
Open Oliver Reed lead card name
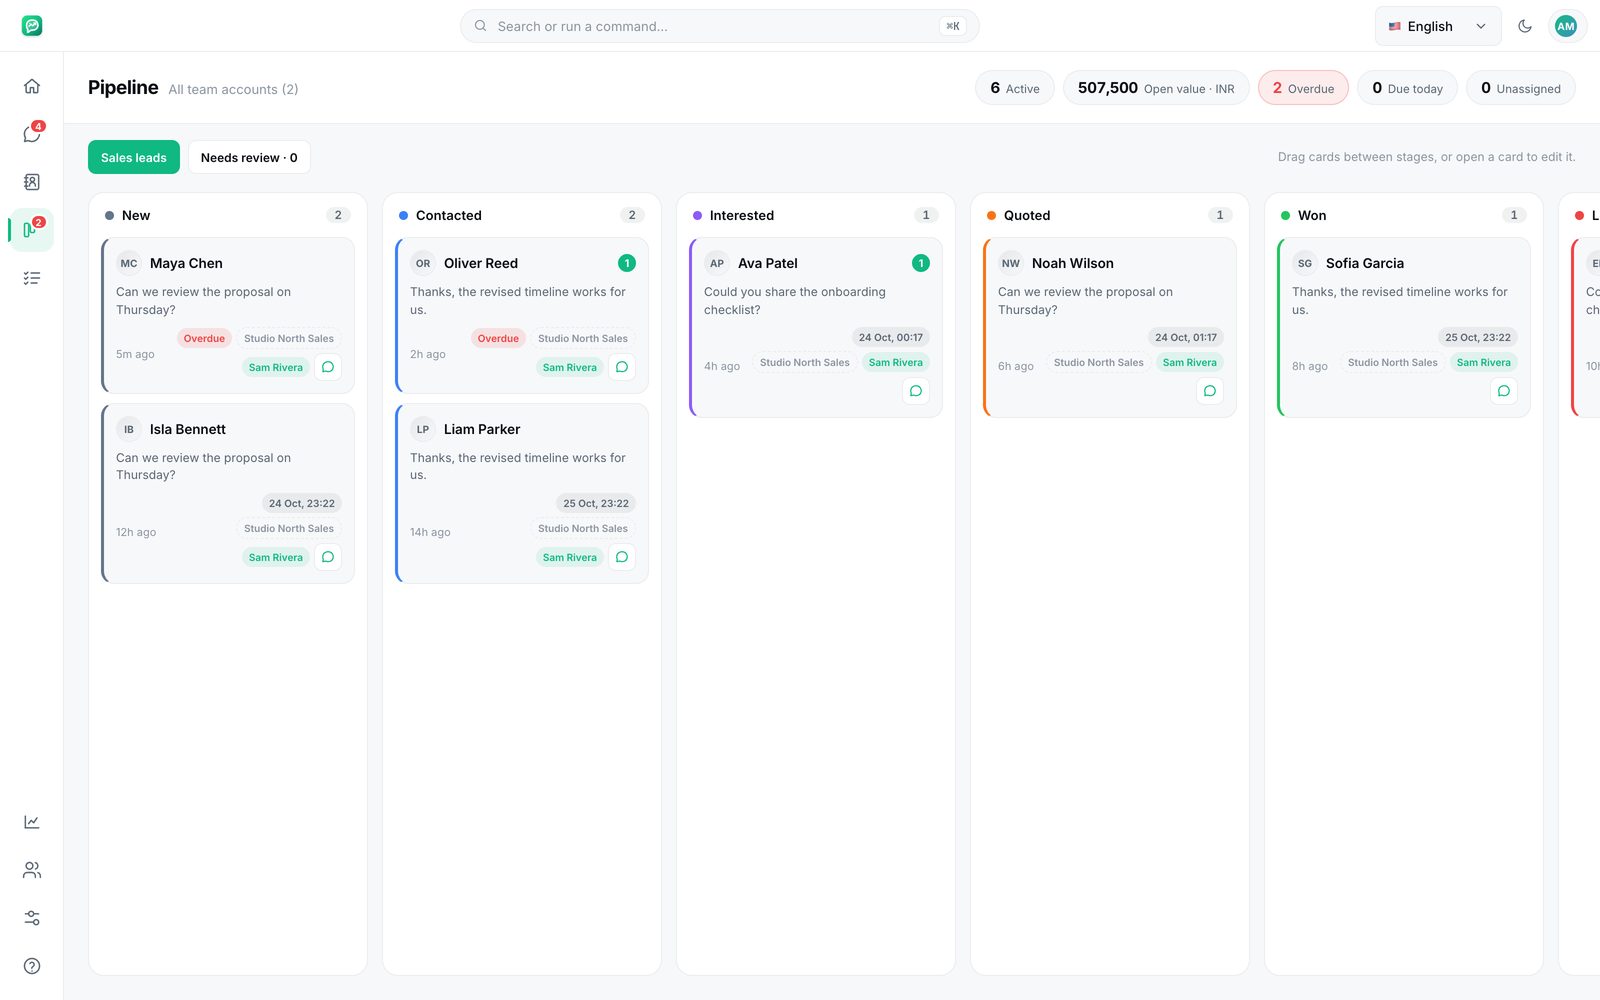(x=481, y=263)
